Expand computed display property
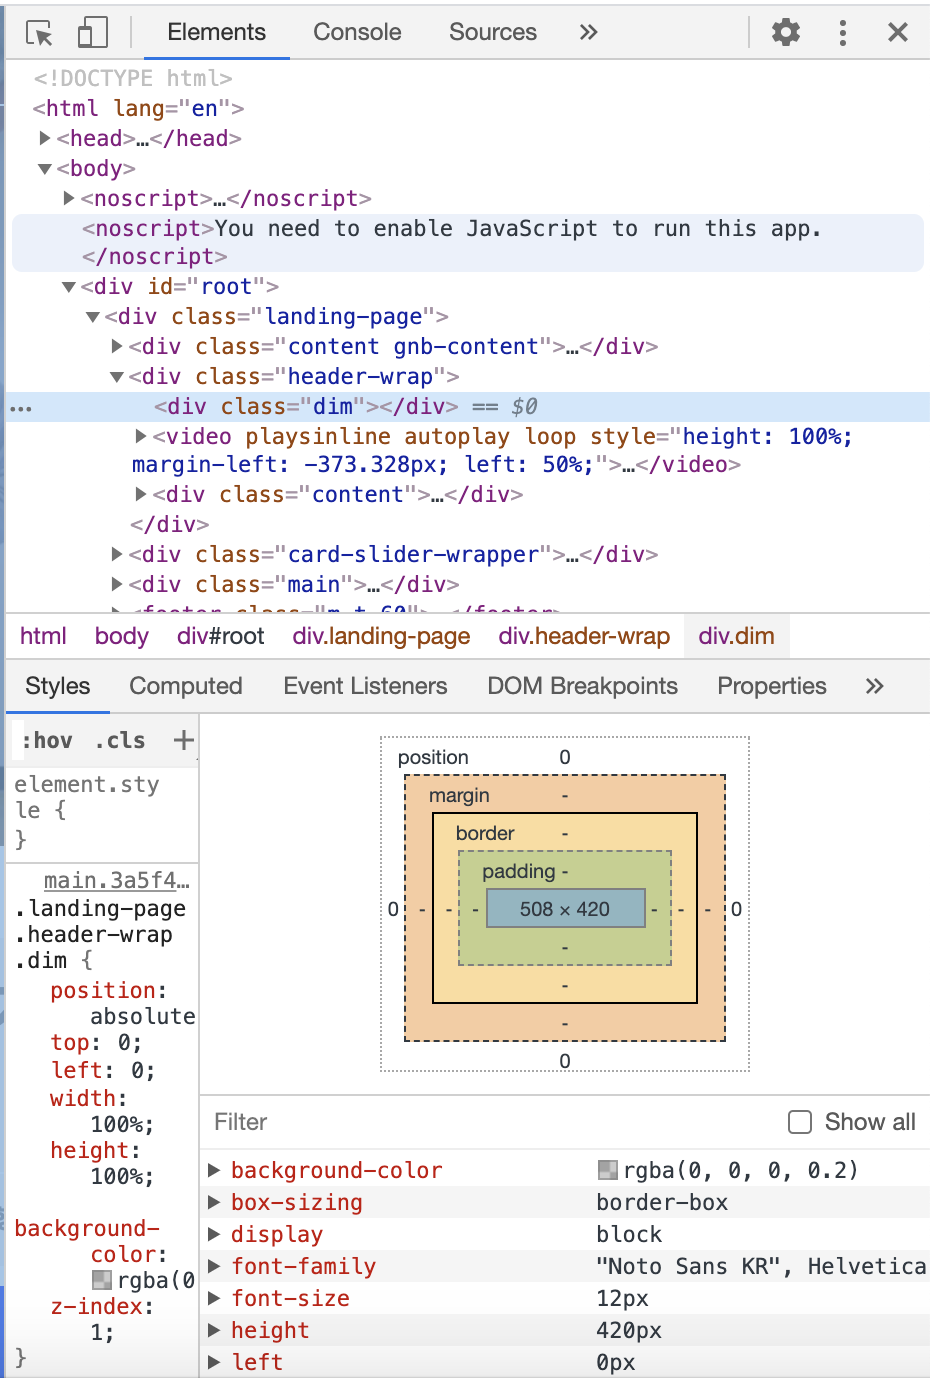 [x=214, y=1234]
